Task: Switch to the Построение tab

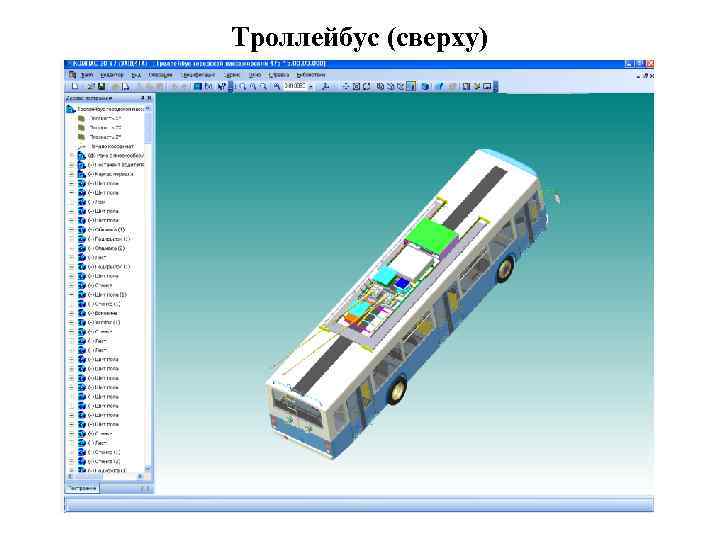Action: pyautogui.click(x=83, y=489)
